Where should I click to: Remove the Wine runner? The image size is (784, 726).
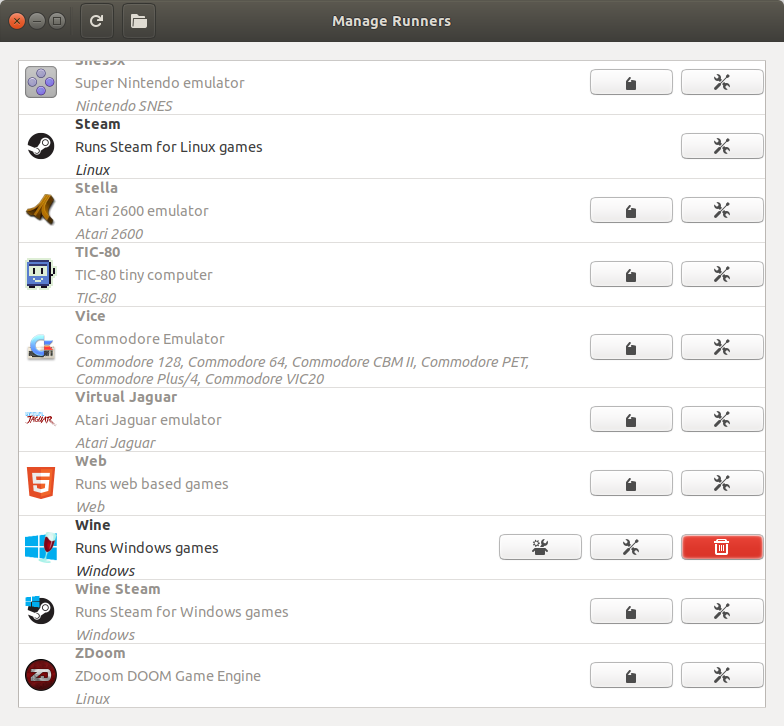[x=722, y=548]
